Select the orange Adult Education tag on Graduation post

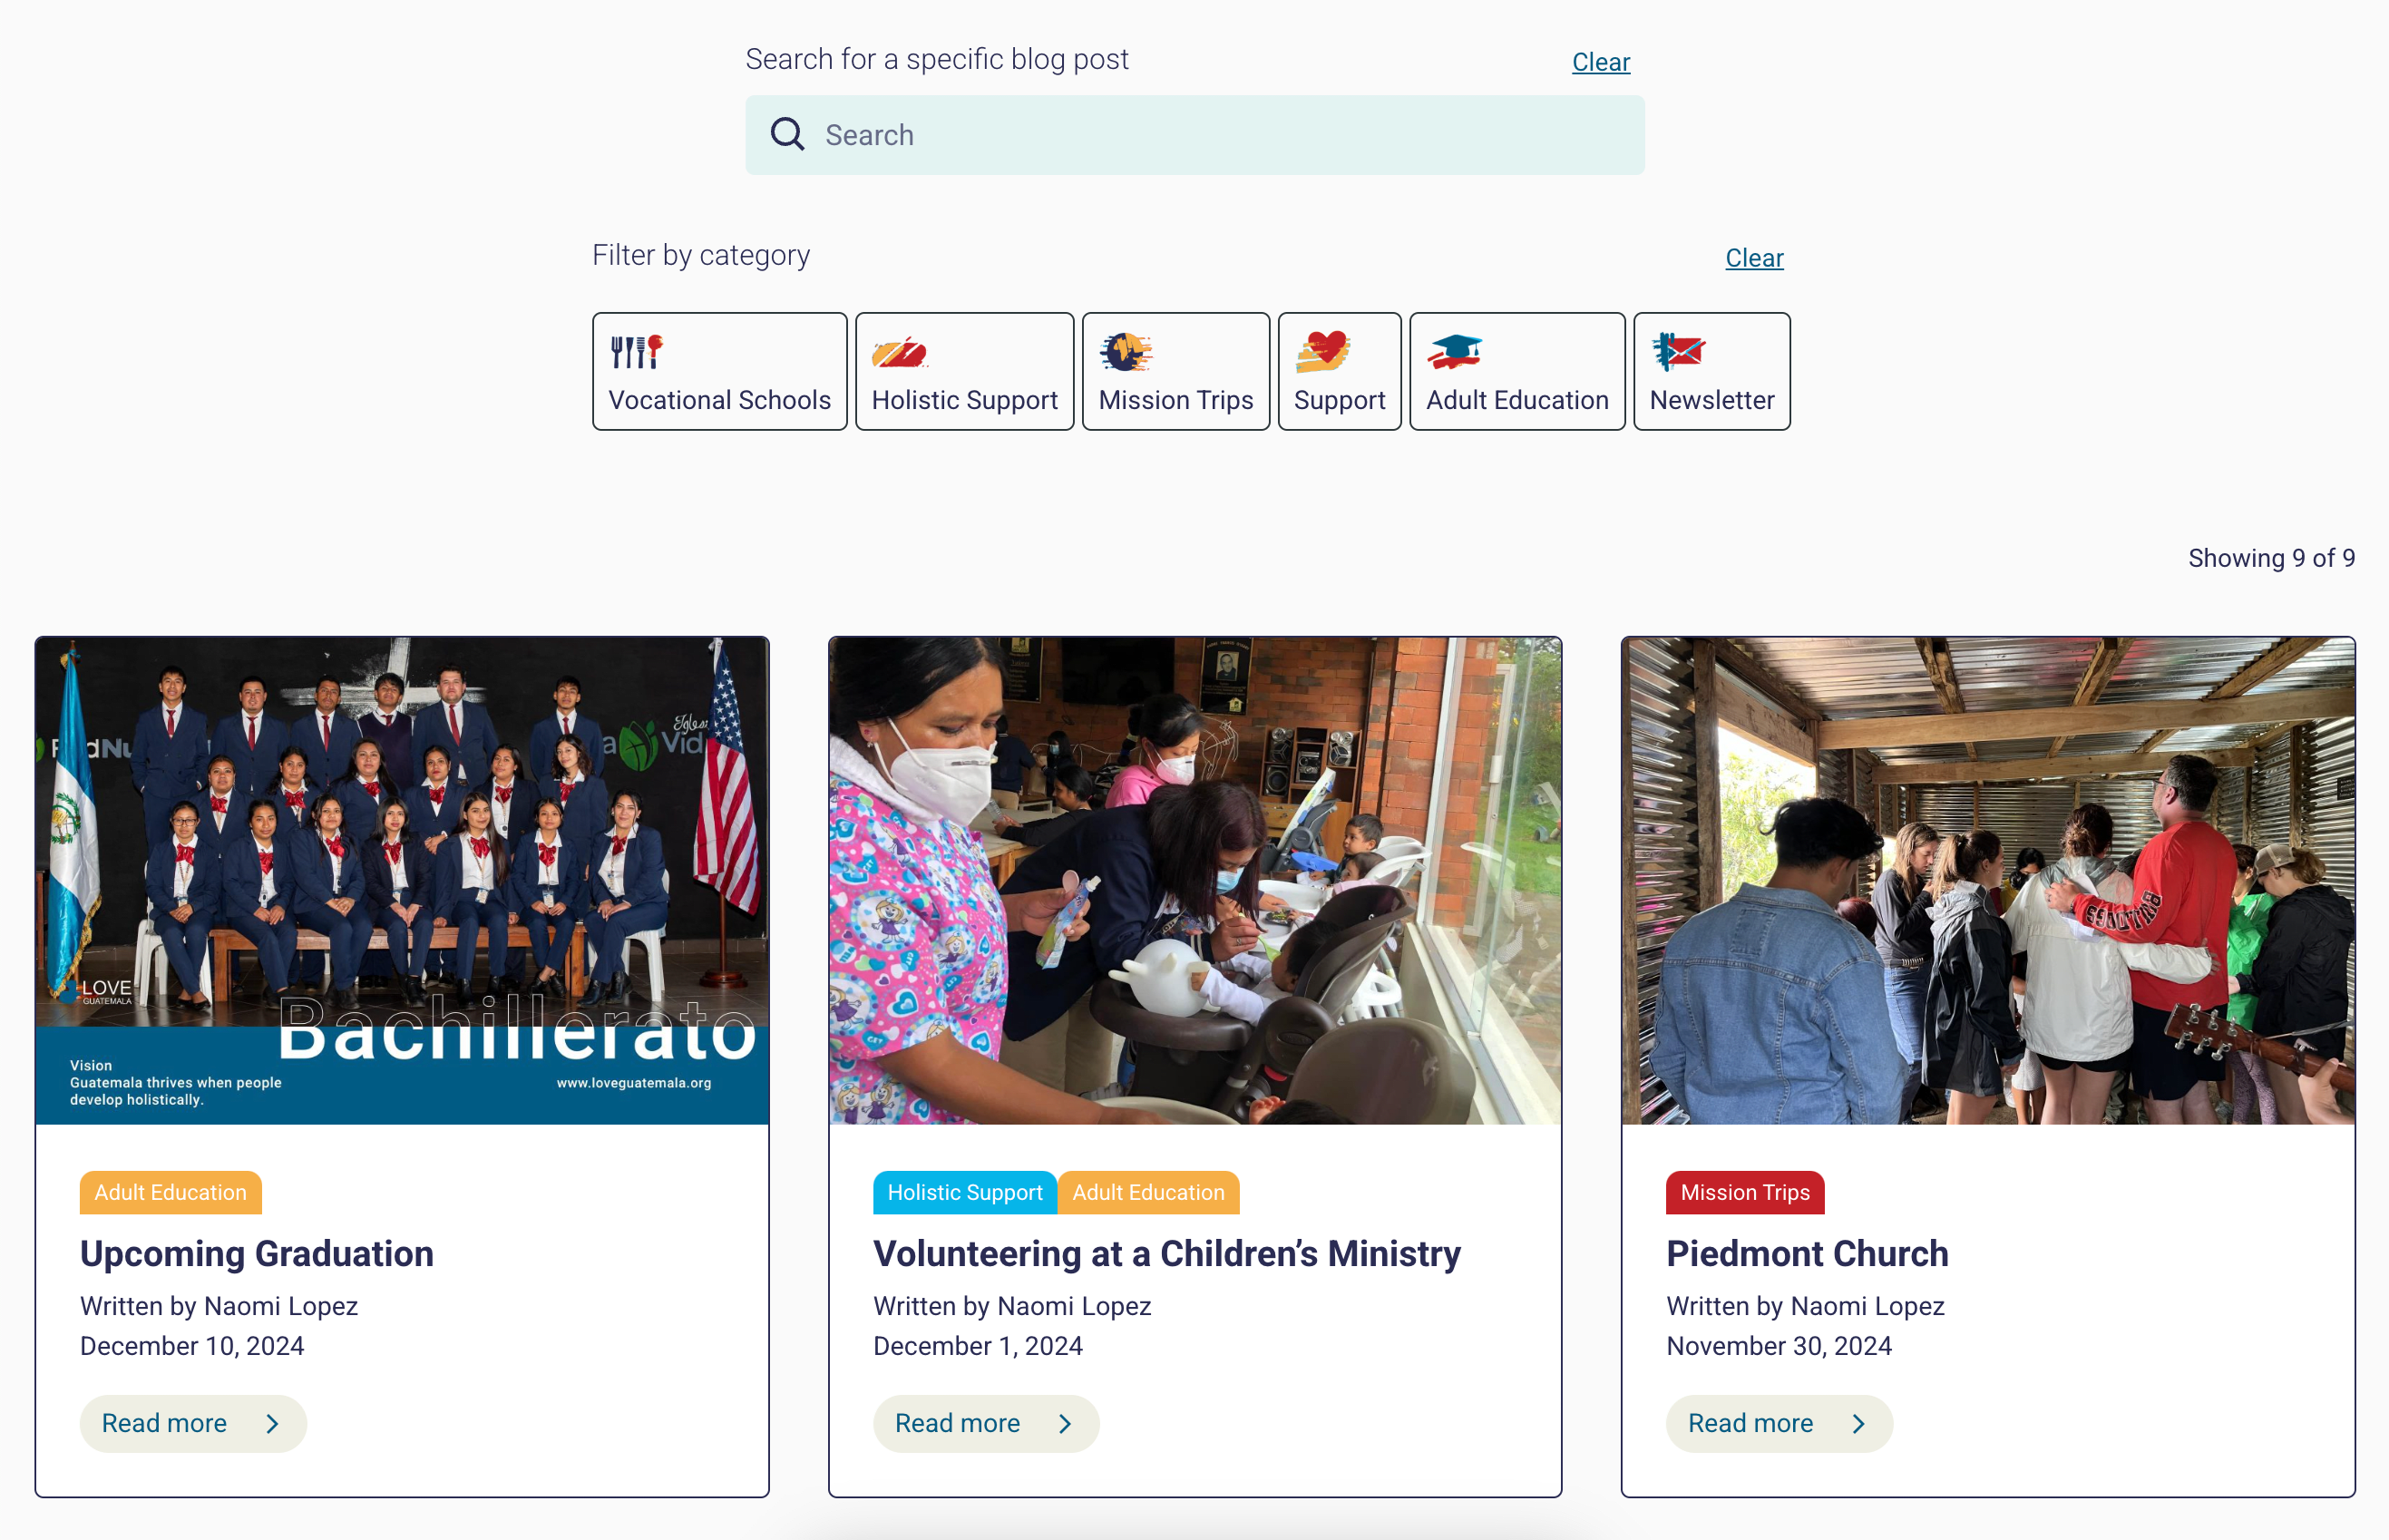pos(171,1192)
